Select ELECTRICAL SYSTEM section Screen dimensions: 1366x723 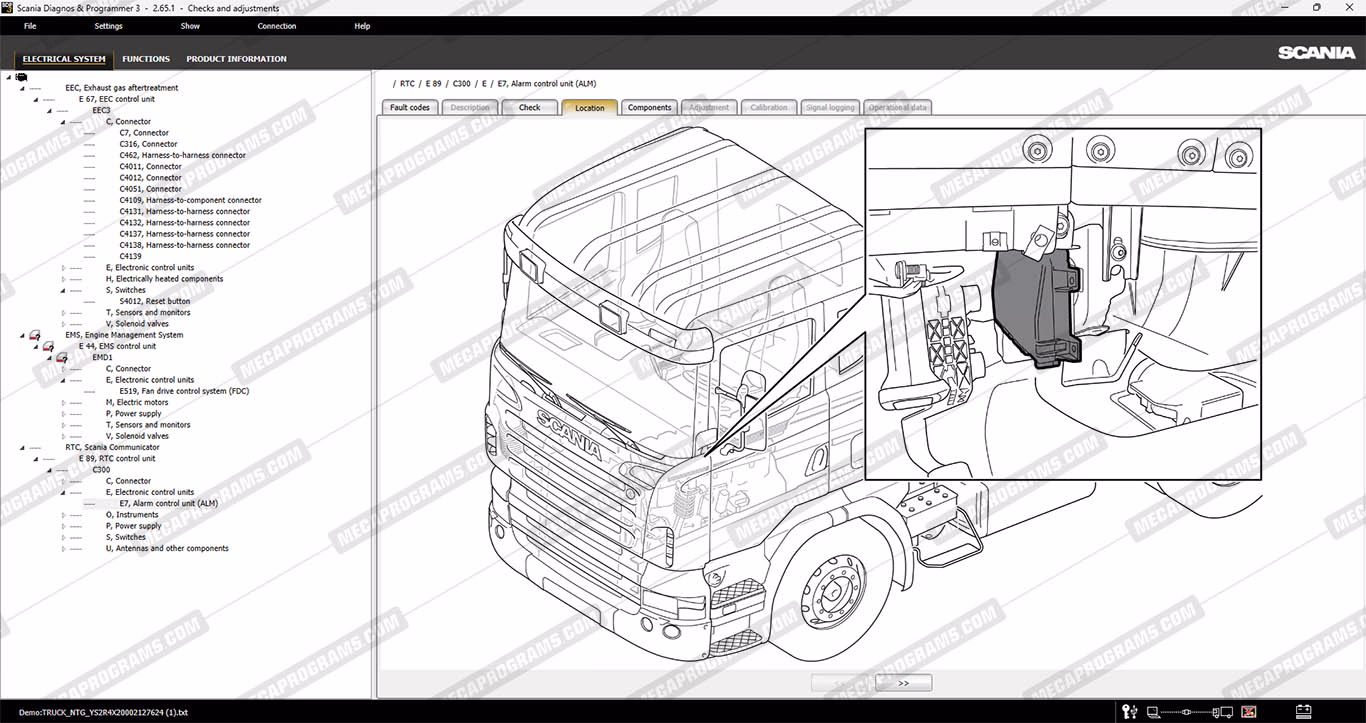pyautogui.click(x=64, y=59)
